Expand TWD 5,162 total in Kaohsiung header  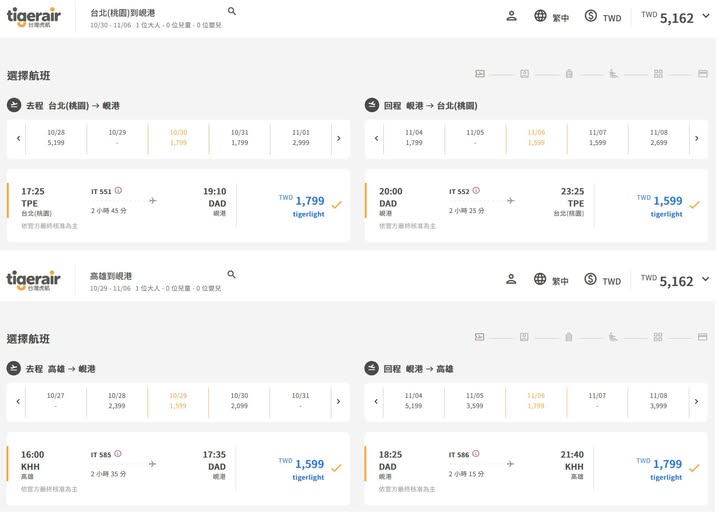click(705, 279)
